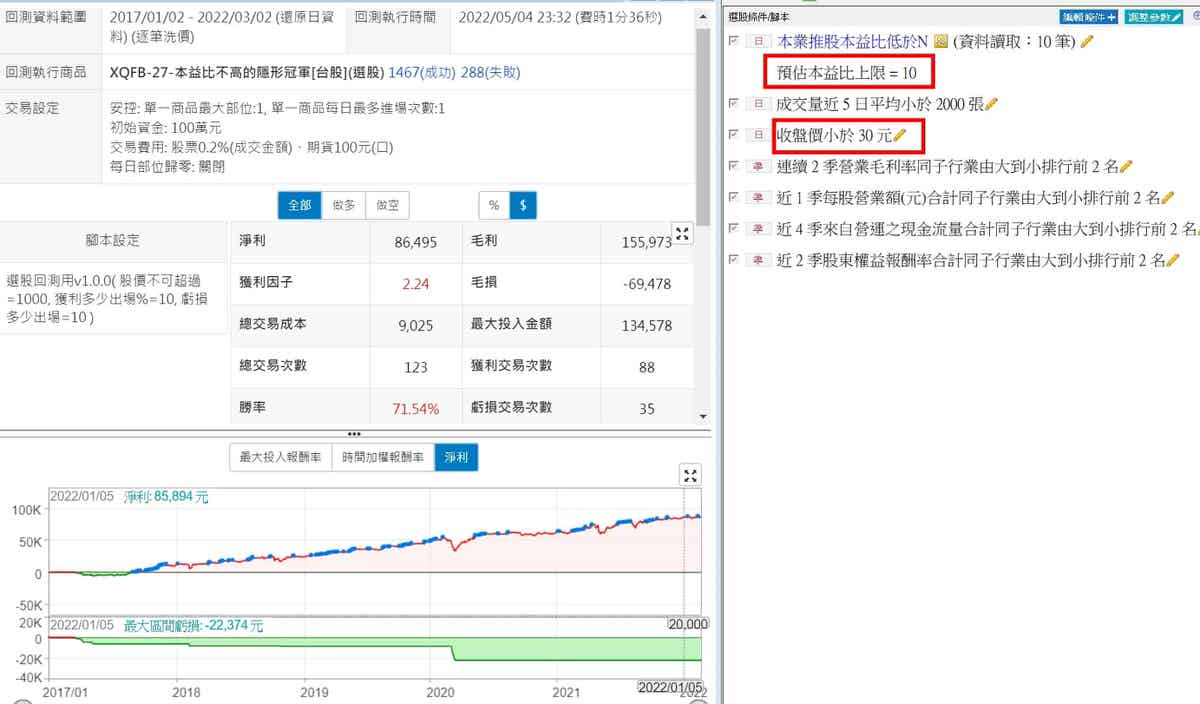Click pencil icon for 本業推股本益比低於N
1200x704 pixels.
pos(1087,41)
